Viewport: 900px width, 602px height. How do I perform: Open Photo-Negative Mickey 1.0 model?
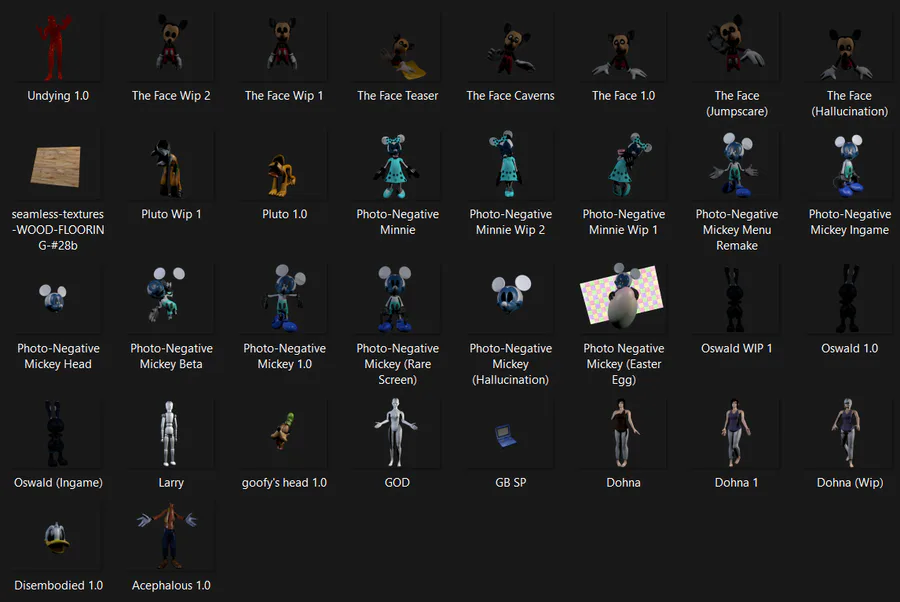(x=284, y=300)
